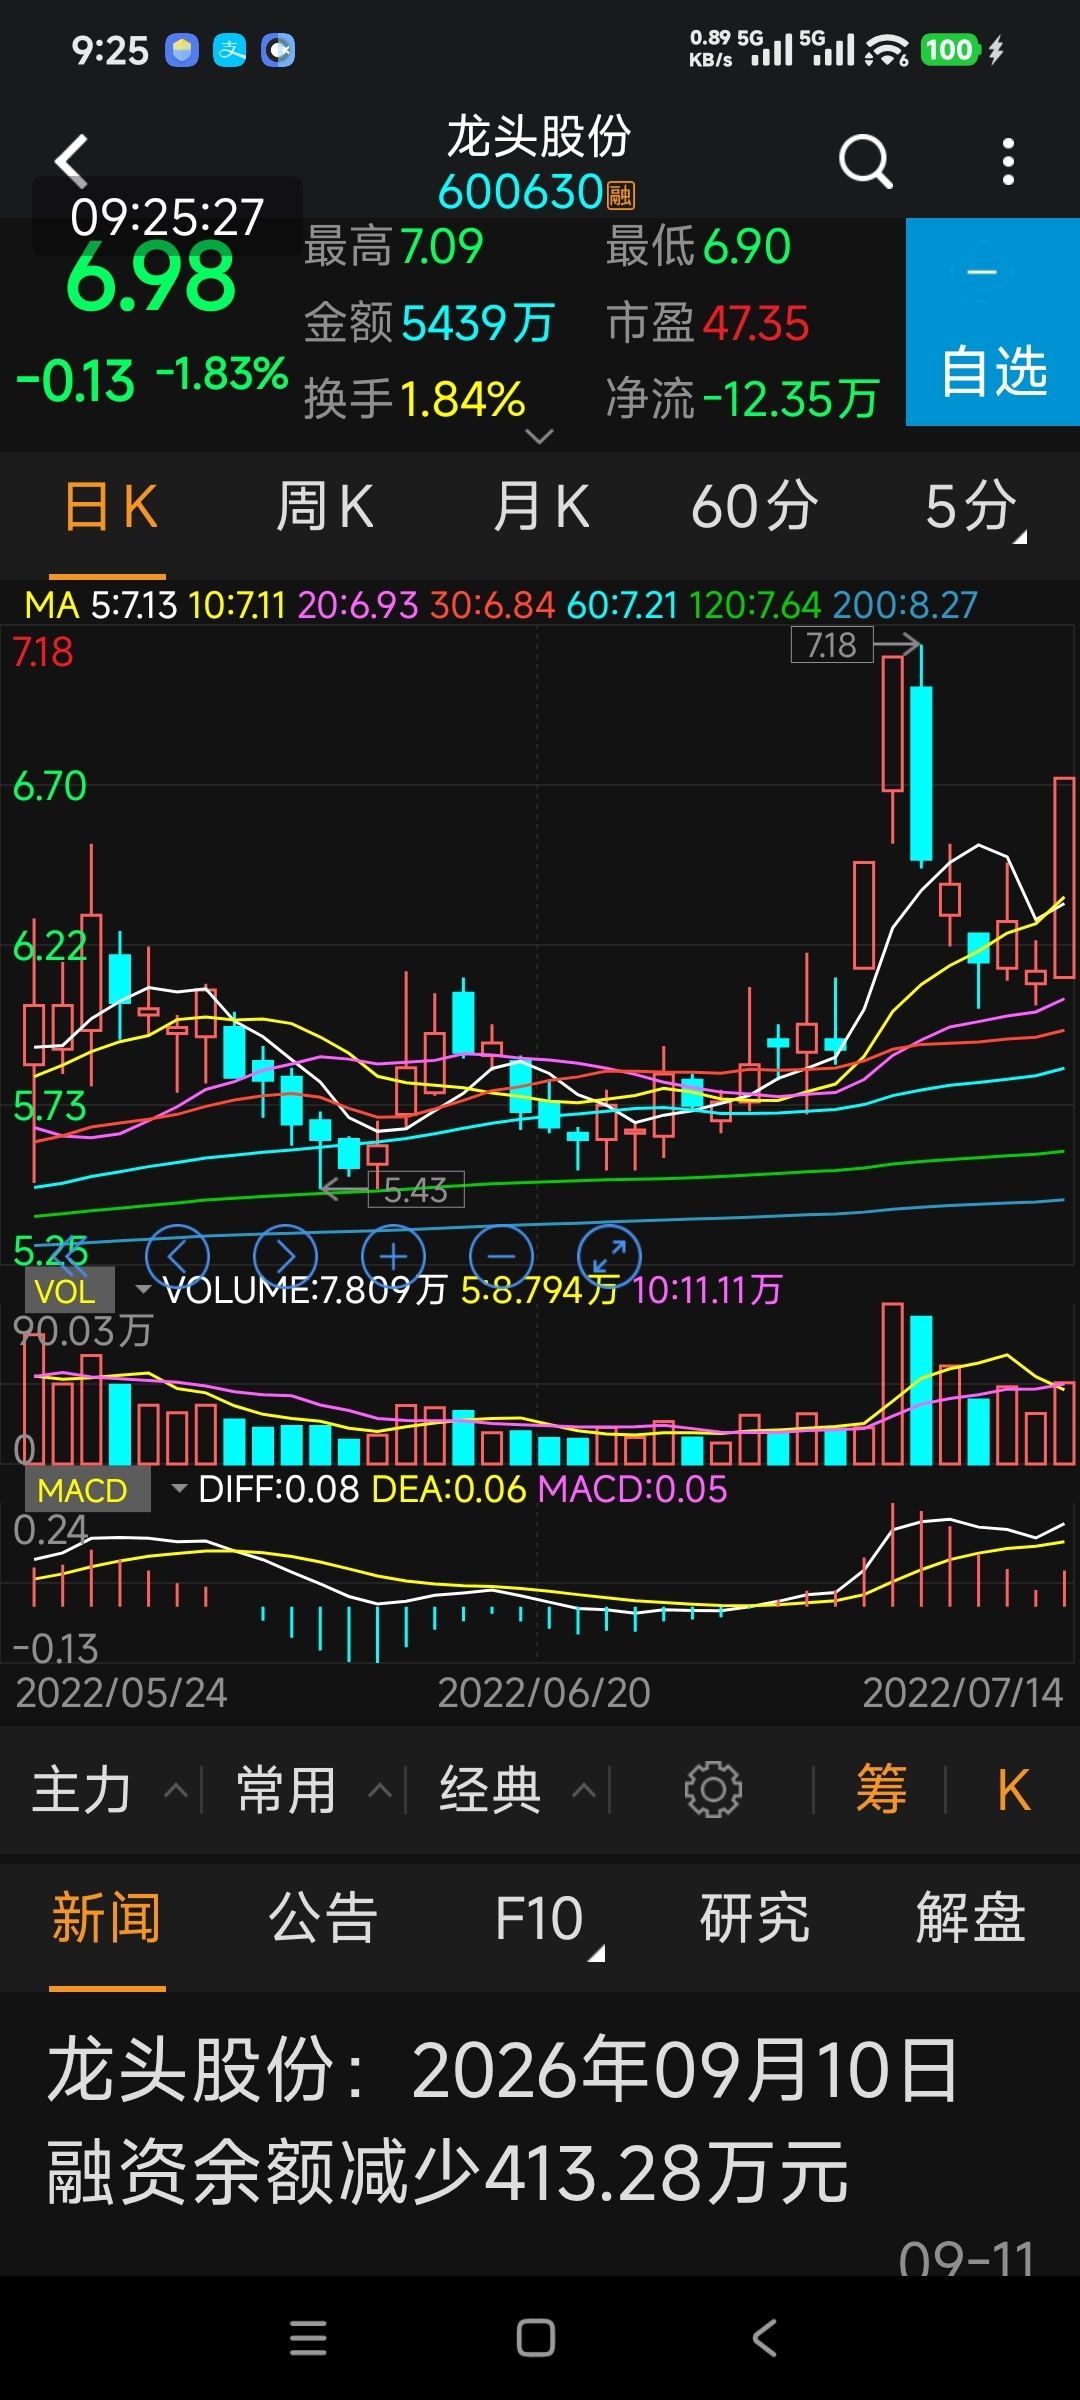
Task: Open chart settings gear icon
Action: (713, 1789)
